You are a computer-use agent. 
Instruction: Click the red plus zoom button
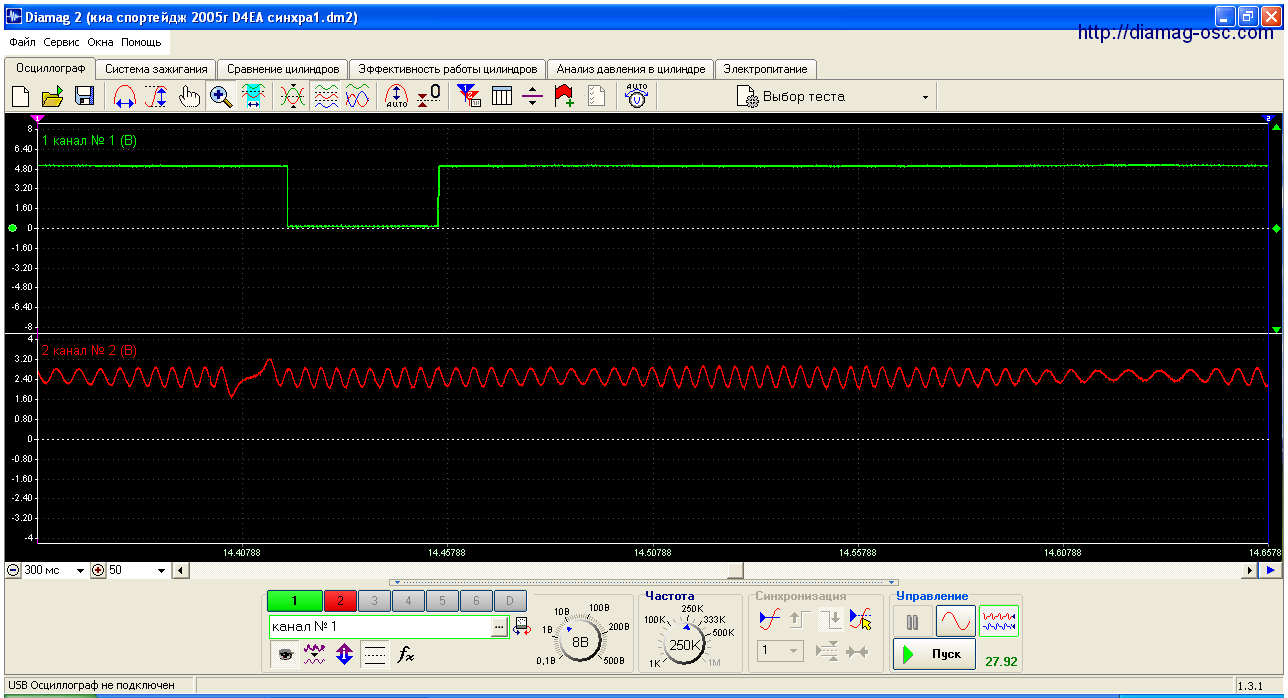pyautogui.click(x=98, y=570)
